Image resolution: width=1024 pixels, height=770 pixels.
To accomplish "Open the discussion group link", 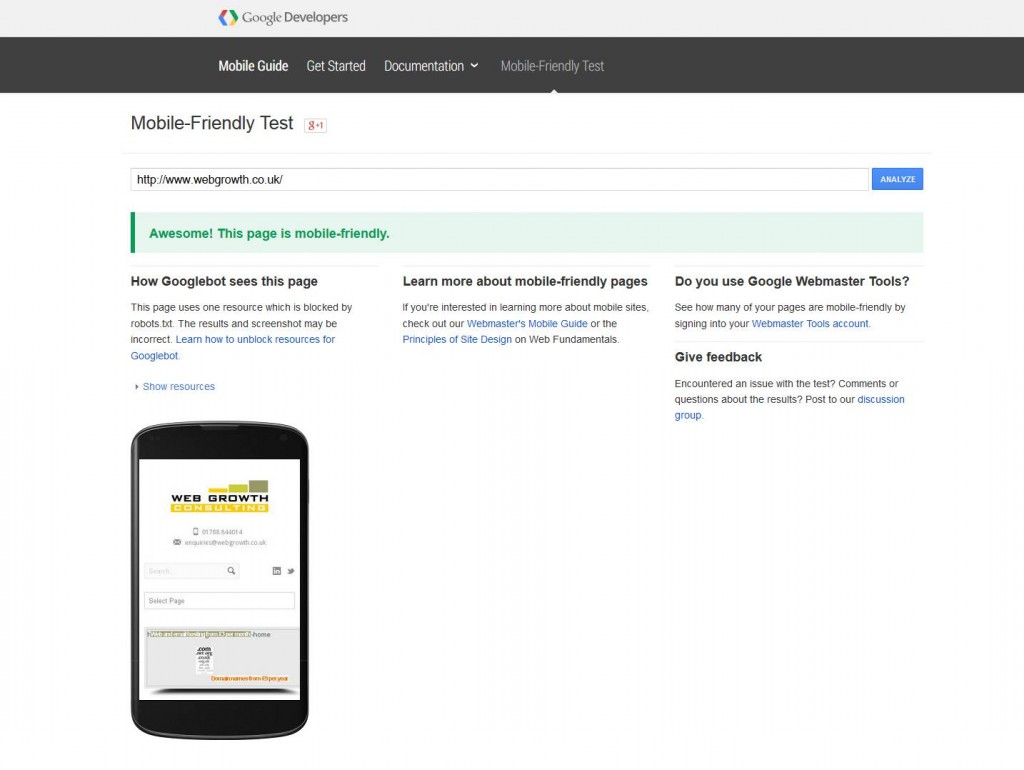I will point(790,407).
